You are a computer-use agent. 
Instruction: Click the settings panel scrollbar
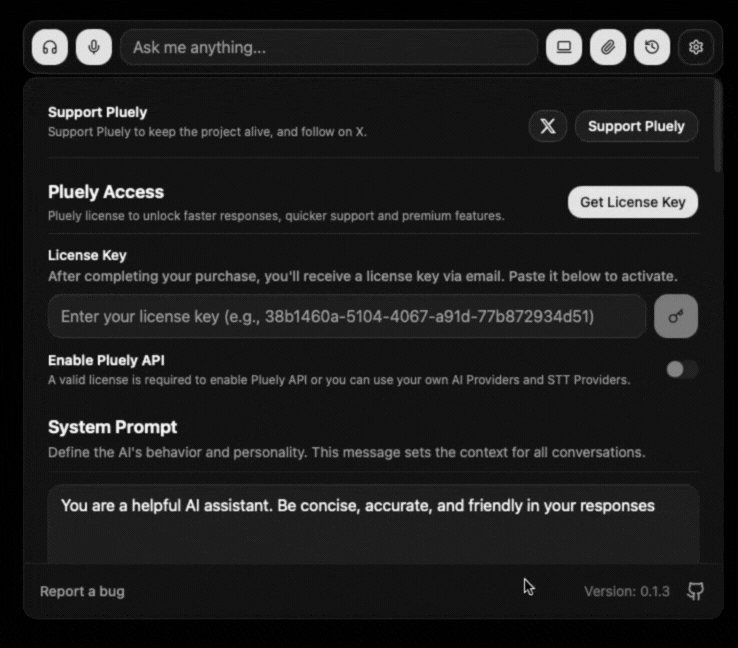717,126
